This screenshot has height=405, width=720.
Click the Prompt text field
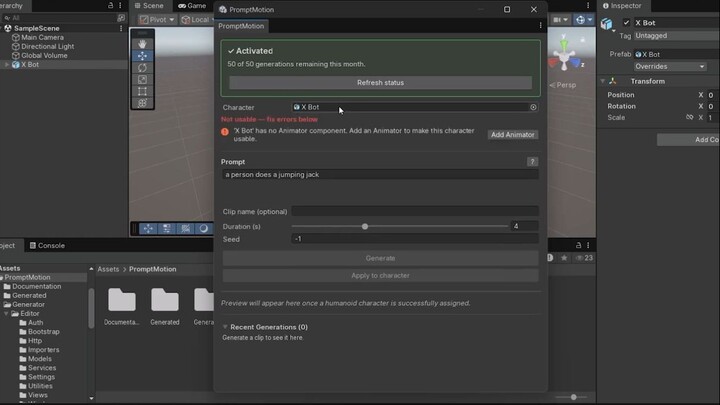380,174
